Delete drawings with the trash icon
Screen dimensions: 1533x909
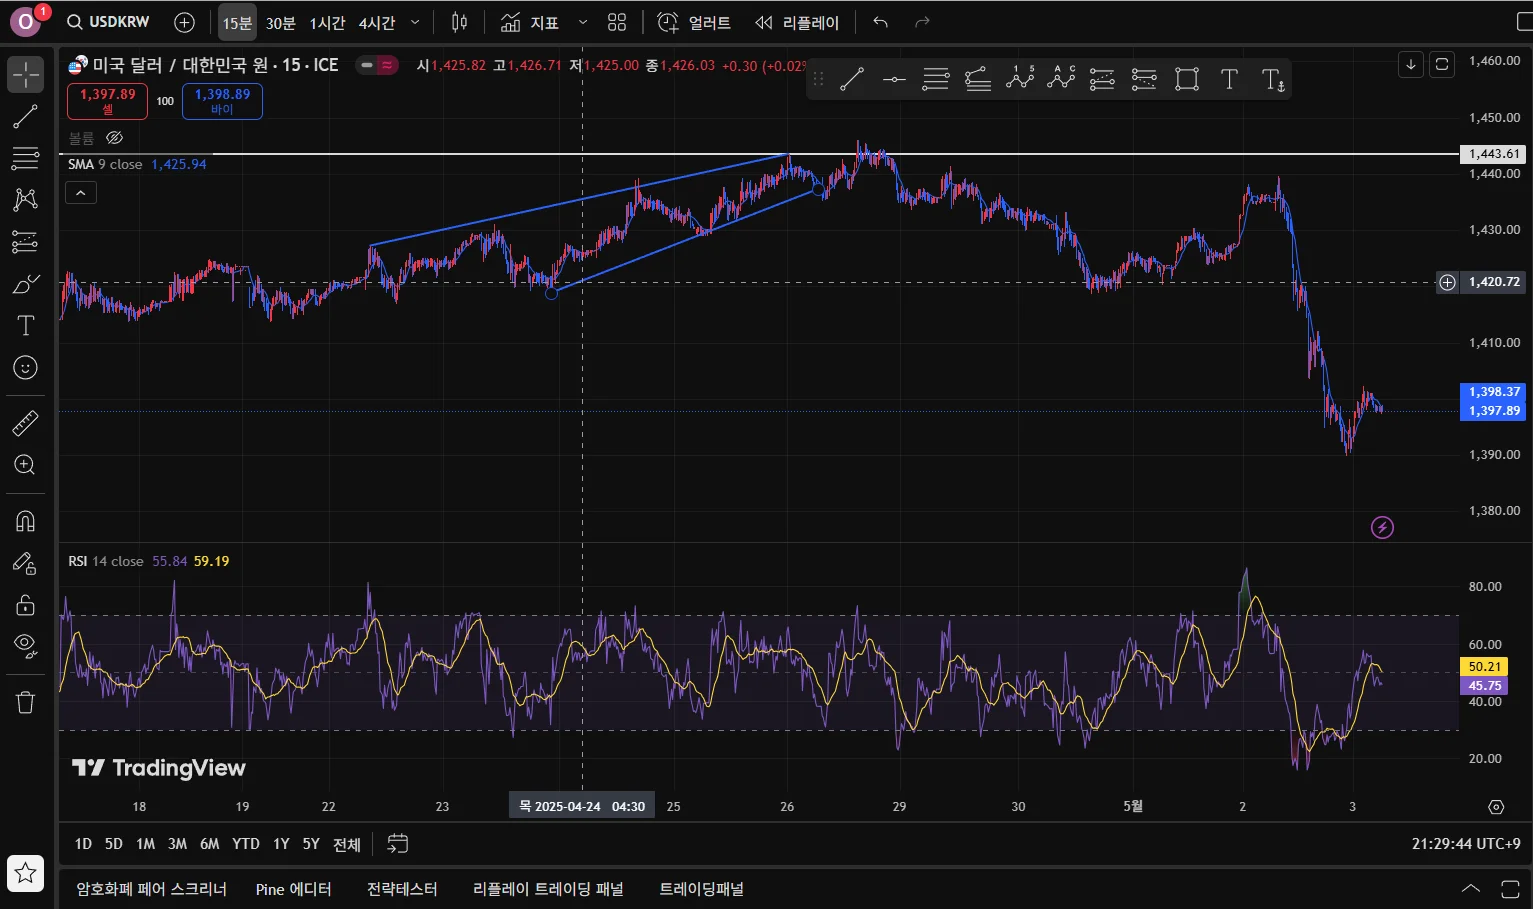pos(26,702)
